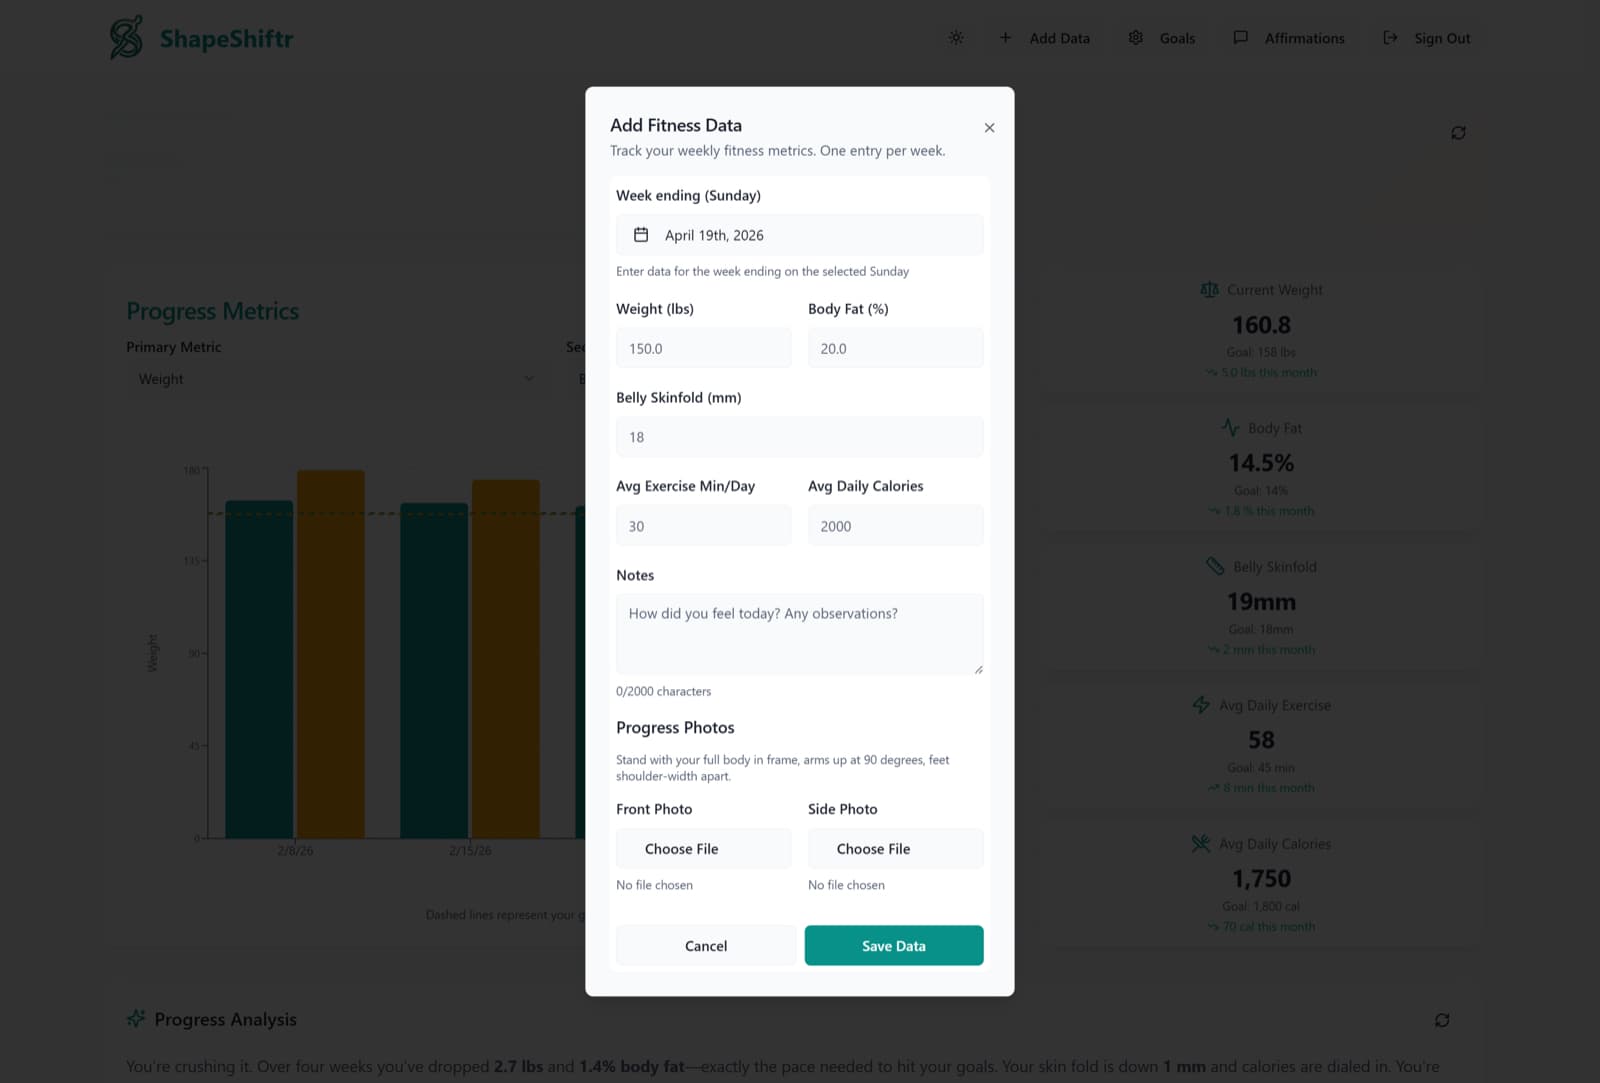Cancel the fitness data dialog
This screenshot has width=1600, height=1083.
click(706, 946)
